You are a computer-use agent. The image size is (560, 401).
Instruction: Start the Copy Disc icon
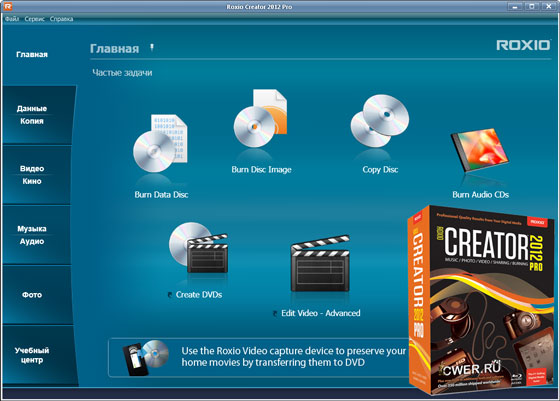pos(380,121)
